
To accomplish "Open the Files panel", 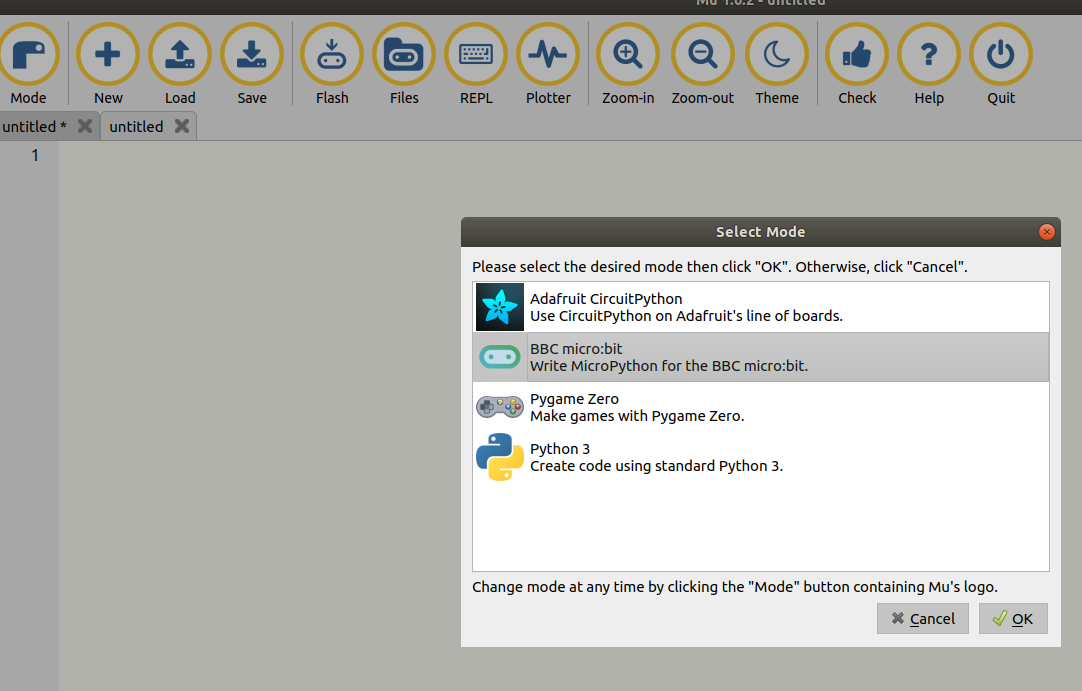I will (x=404, y=64).
